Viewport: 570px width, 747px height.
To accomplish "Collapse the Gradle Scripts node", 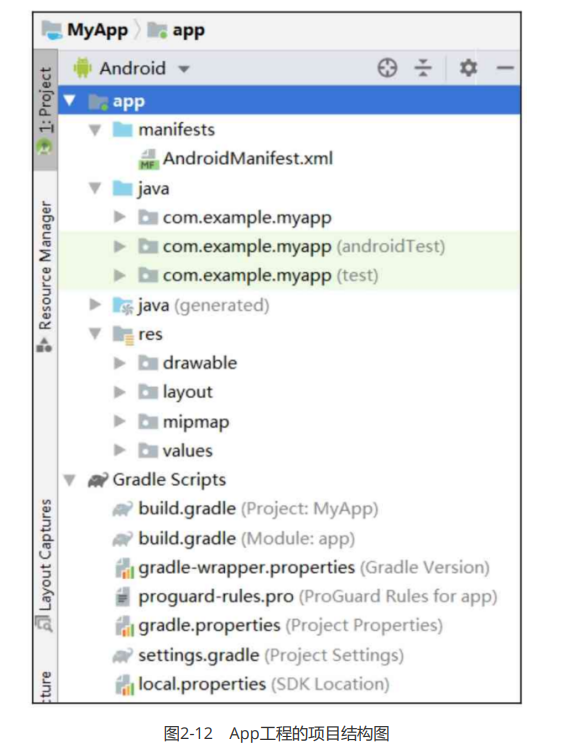I will click(70, 480).
